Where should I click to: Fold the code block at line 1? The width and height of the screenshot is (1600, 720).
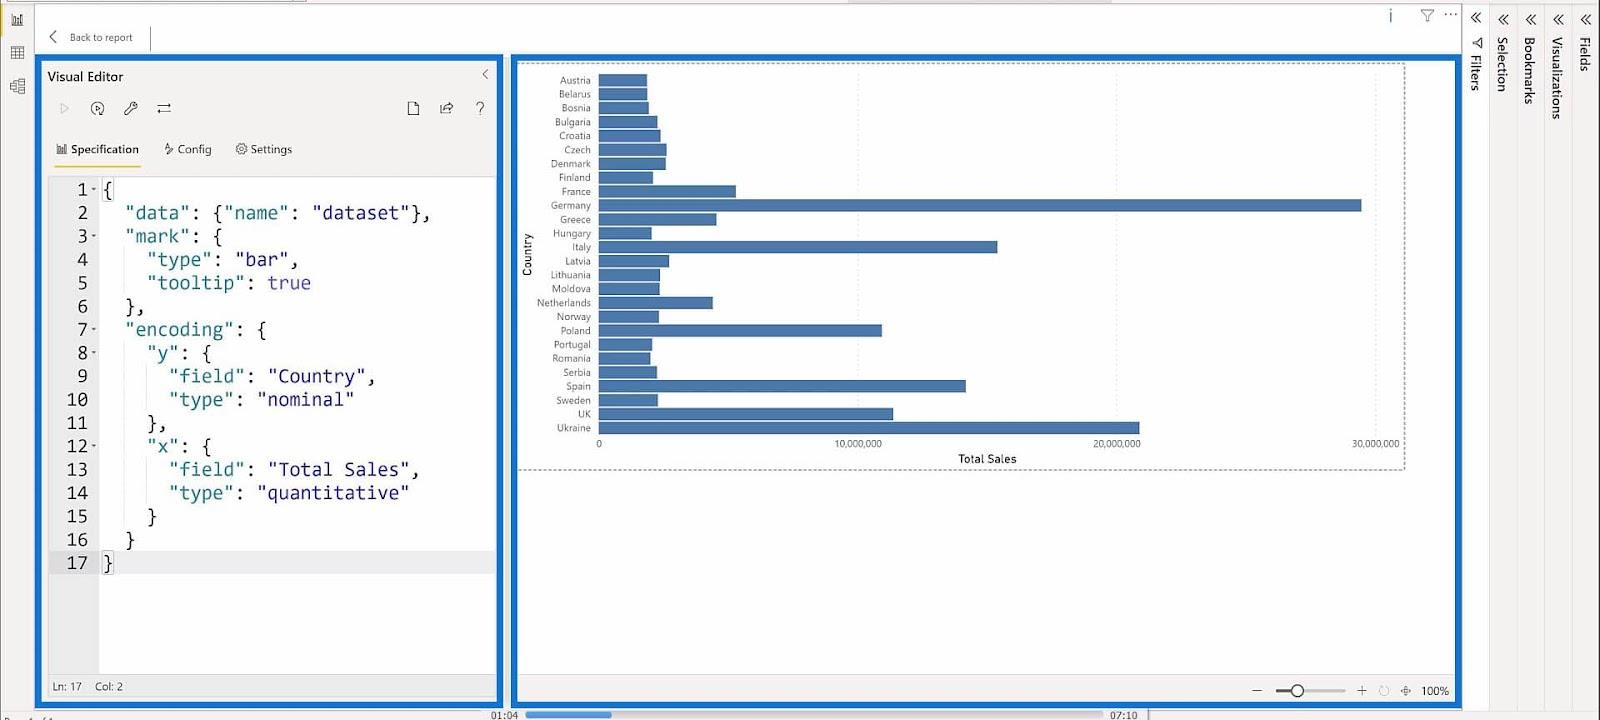[94, 190]
